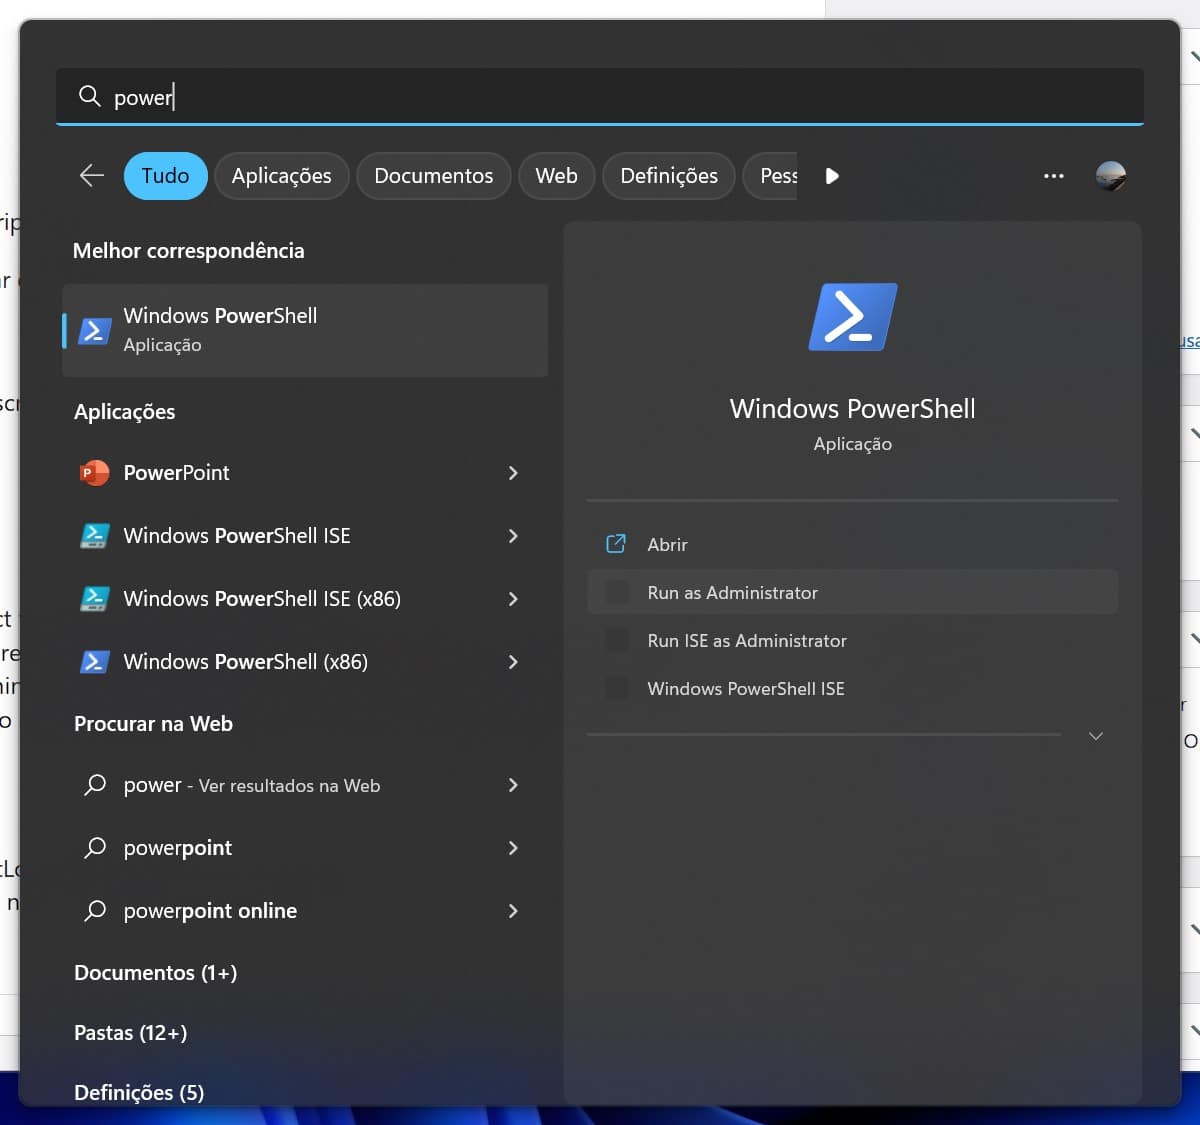Image resolution: width=1200 pixels, height=1125 pixels.
Task: Switch to the partially shown Pess filter tab
Action: tap(771, 176)
